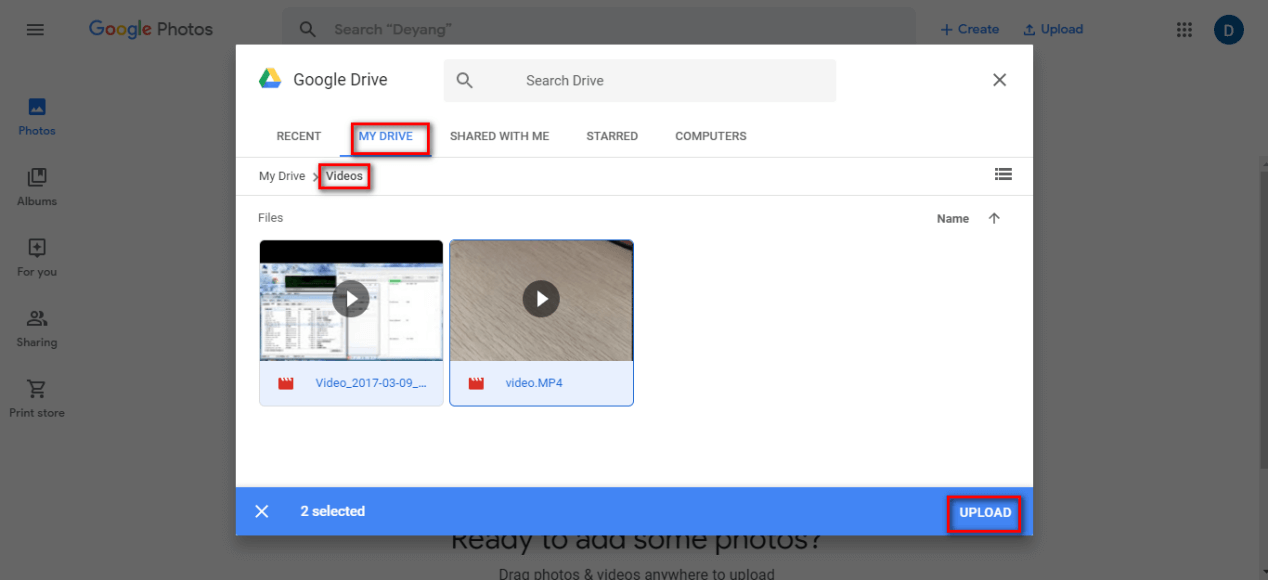Click the Search Drive magnifier icon
The height and width of the screenshot is (580, 1268).
pyautogui.click(x=465, y=80)
